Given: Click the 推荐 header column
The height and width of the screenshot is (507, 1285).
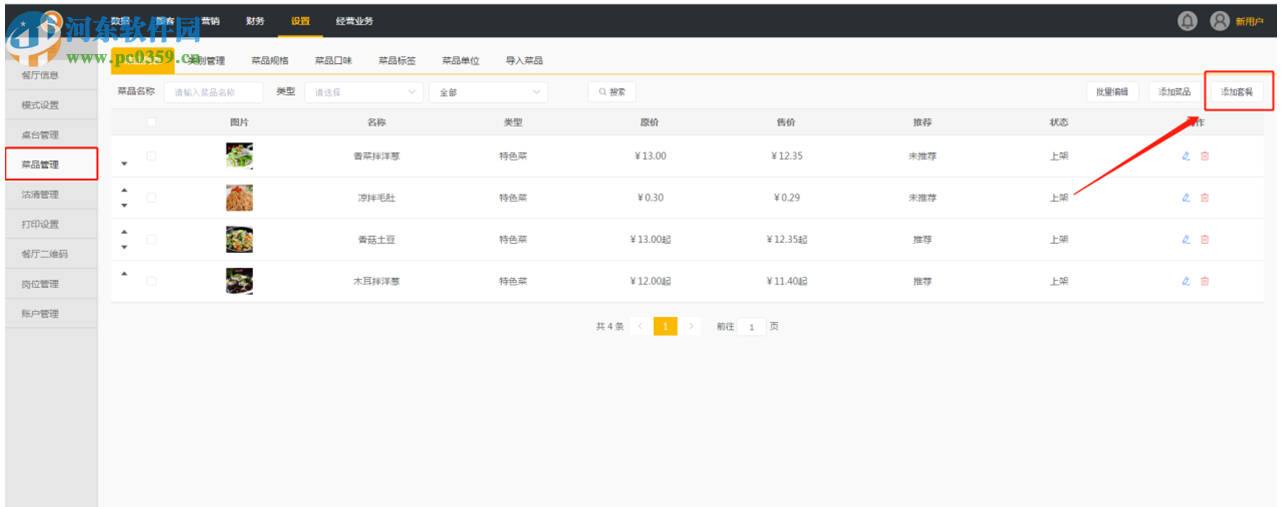Looking at the screenshot, I should (922, 123).
